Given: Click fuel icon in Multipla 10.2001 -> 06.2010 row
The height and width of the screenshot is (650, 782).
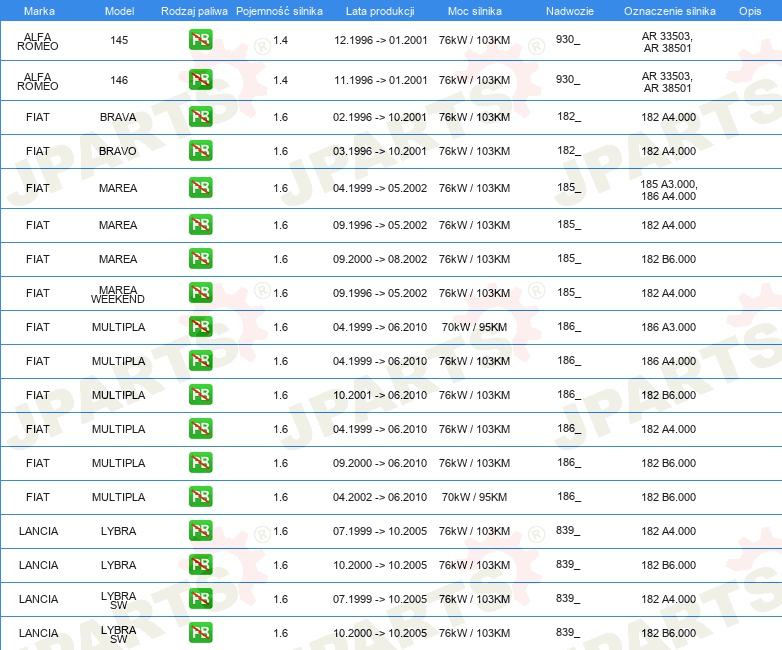Looking at the screenshot, I should coord(200,395).
